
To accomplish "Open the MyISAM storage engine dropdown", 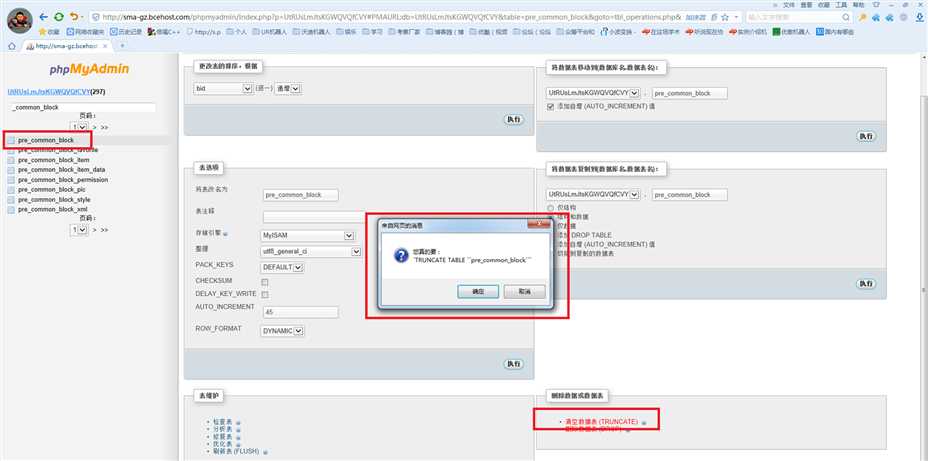I will click(308, 235).
